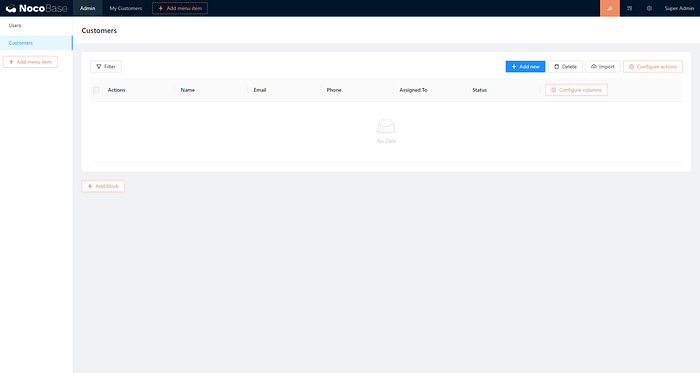
Task: Click the Add new button
Action: [525, 66]
